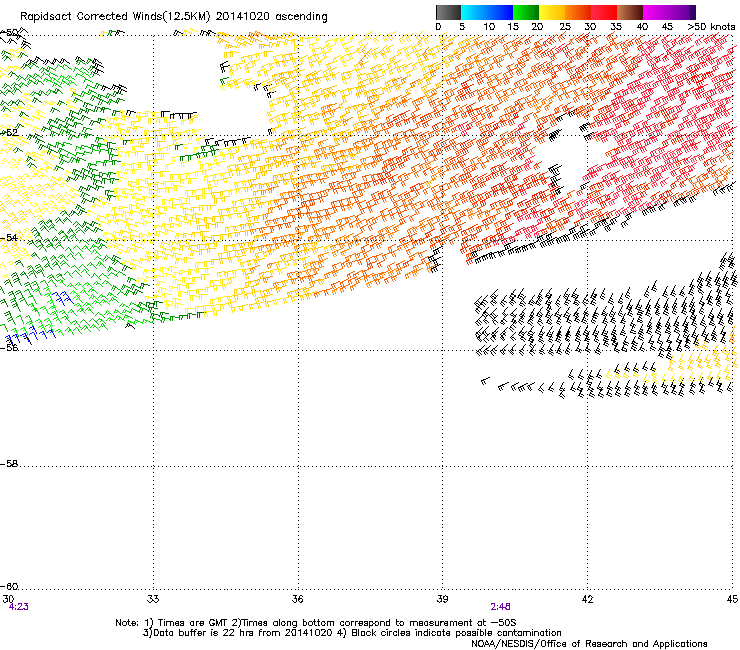Image resolution: width=740 pixels, height=650 pixels.
Task: Click the '25' value on the color scale
Action: (x=565, y=27)
